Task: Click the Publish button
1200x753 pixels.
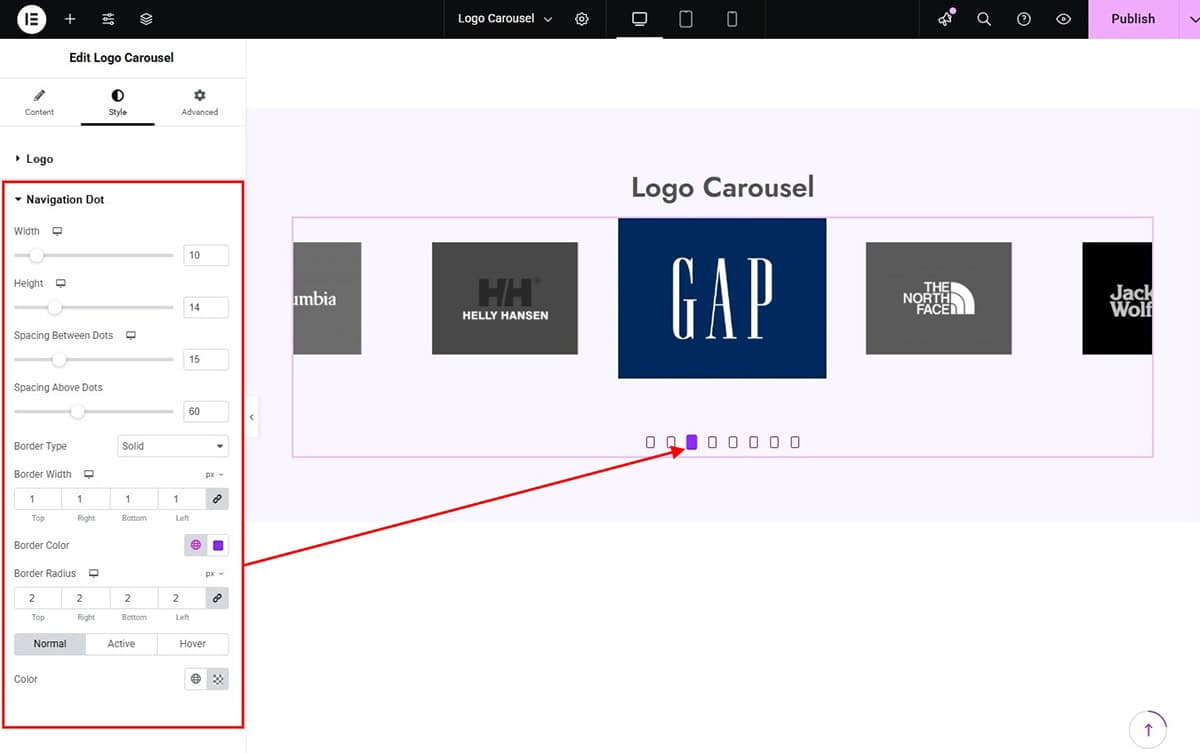Action: 1133,19
